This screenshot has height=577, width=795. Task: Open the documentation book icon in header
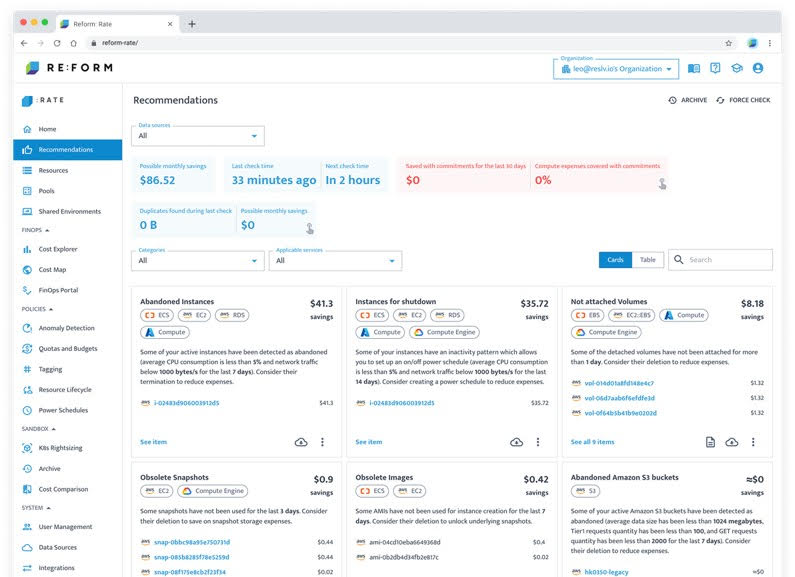[694, 68]
